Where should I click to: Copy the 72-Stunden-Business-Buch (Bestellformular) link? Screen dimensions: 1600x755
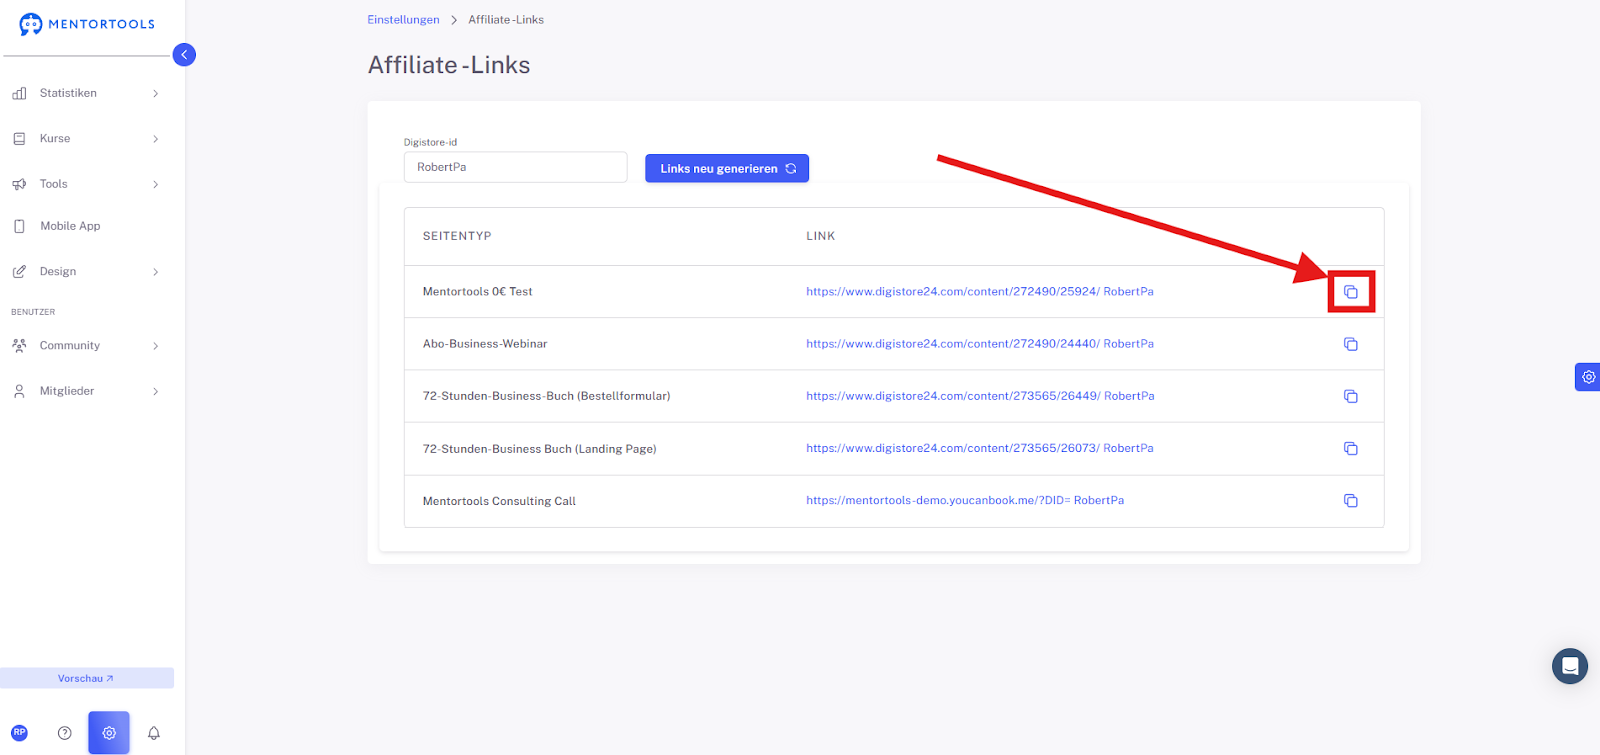point(1350,396)
